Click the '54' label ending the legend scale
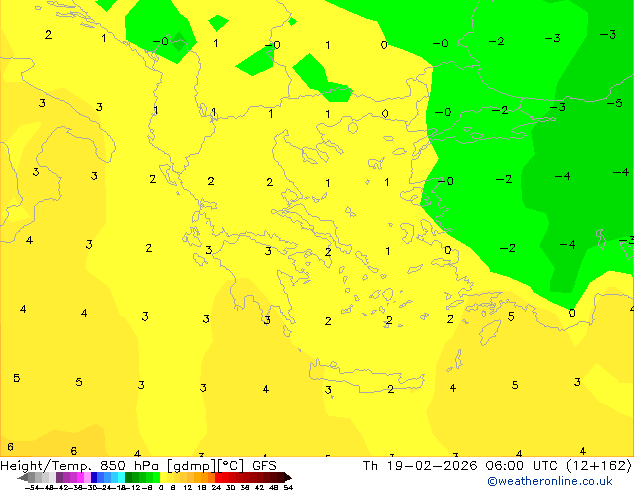The width and height of the screenshot is (634, 490). pos(288,487)
